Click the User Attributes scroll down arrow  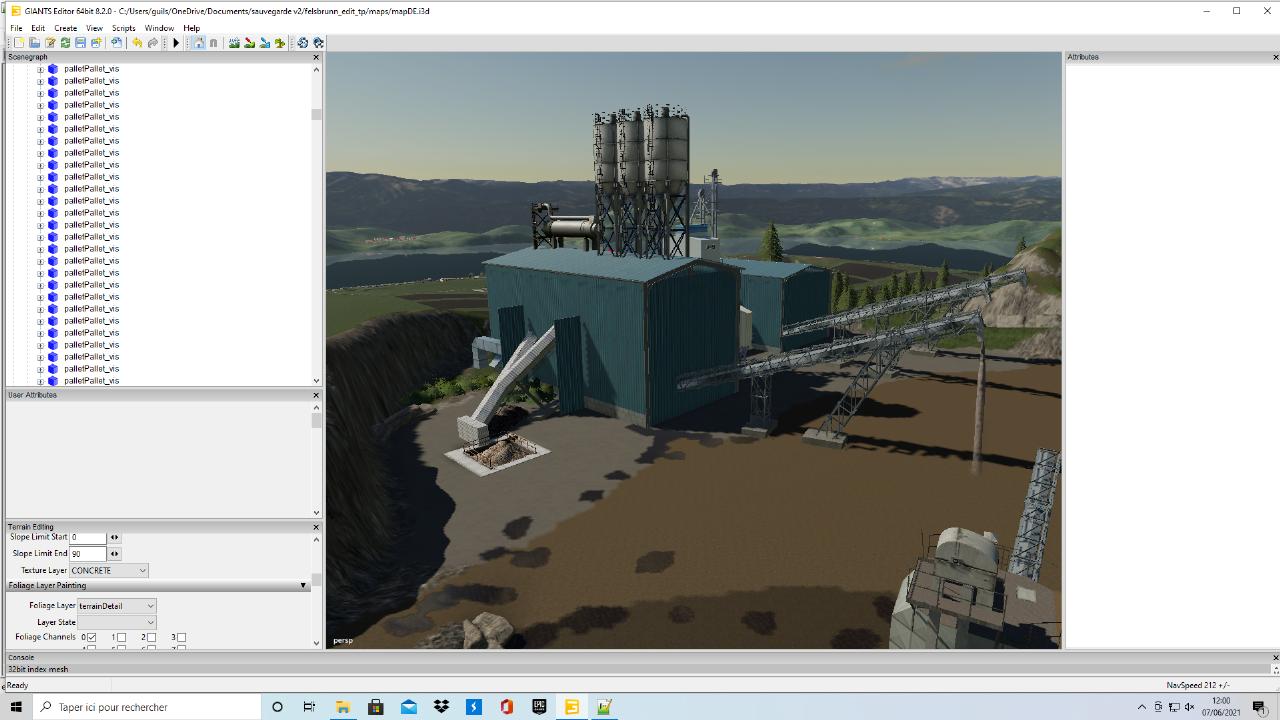pyautogui.click(x=316, y=512)
